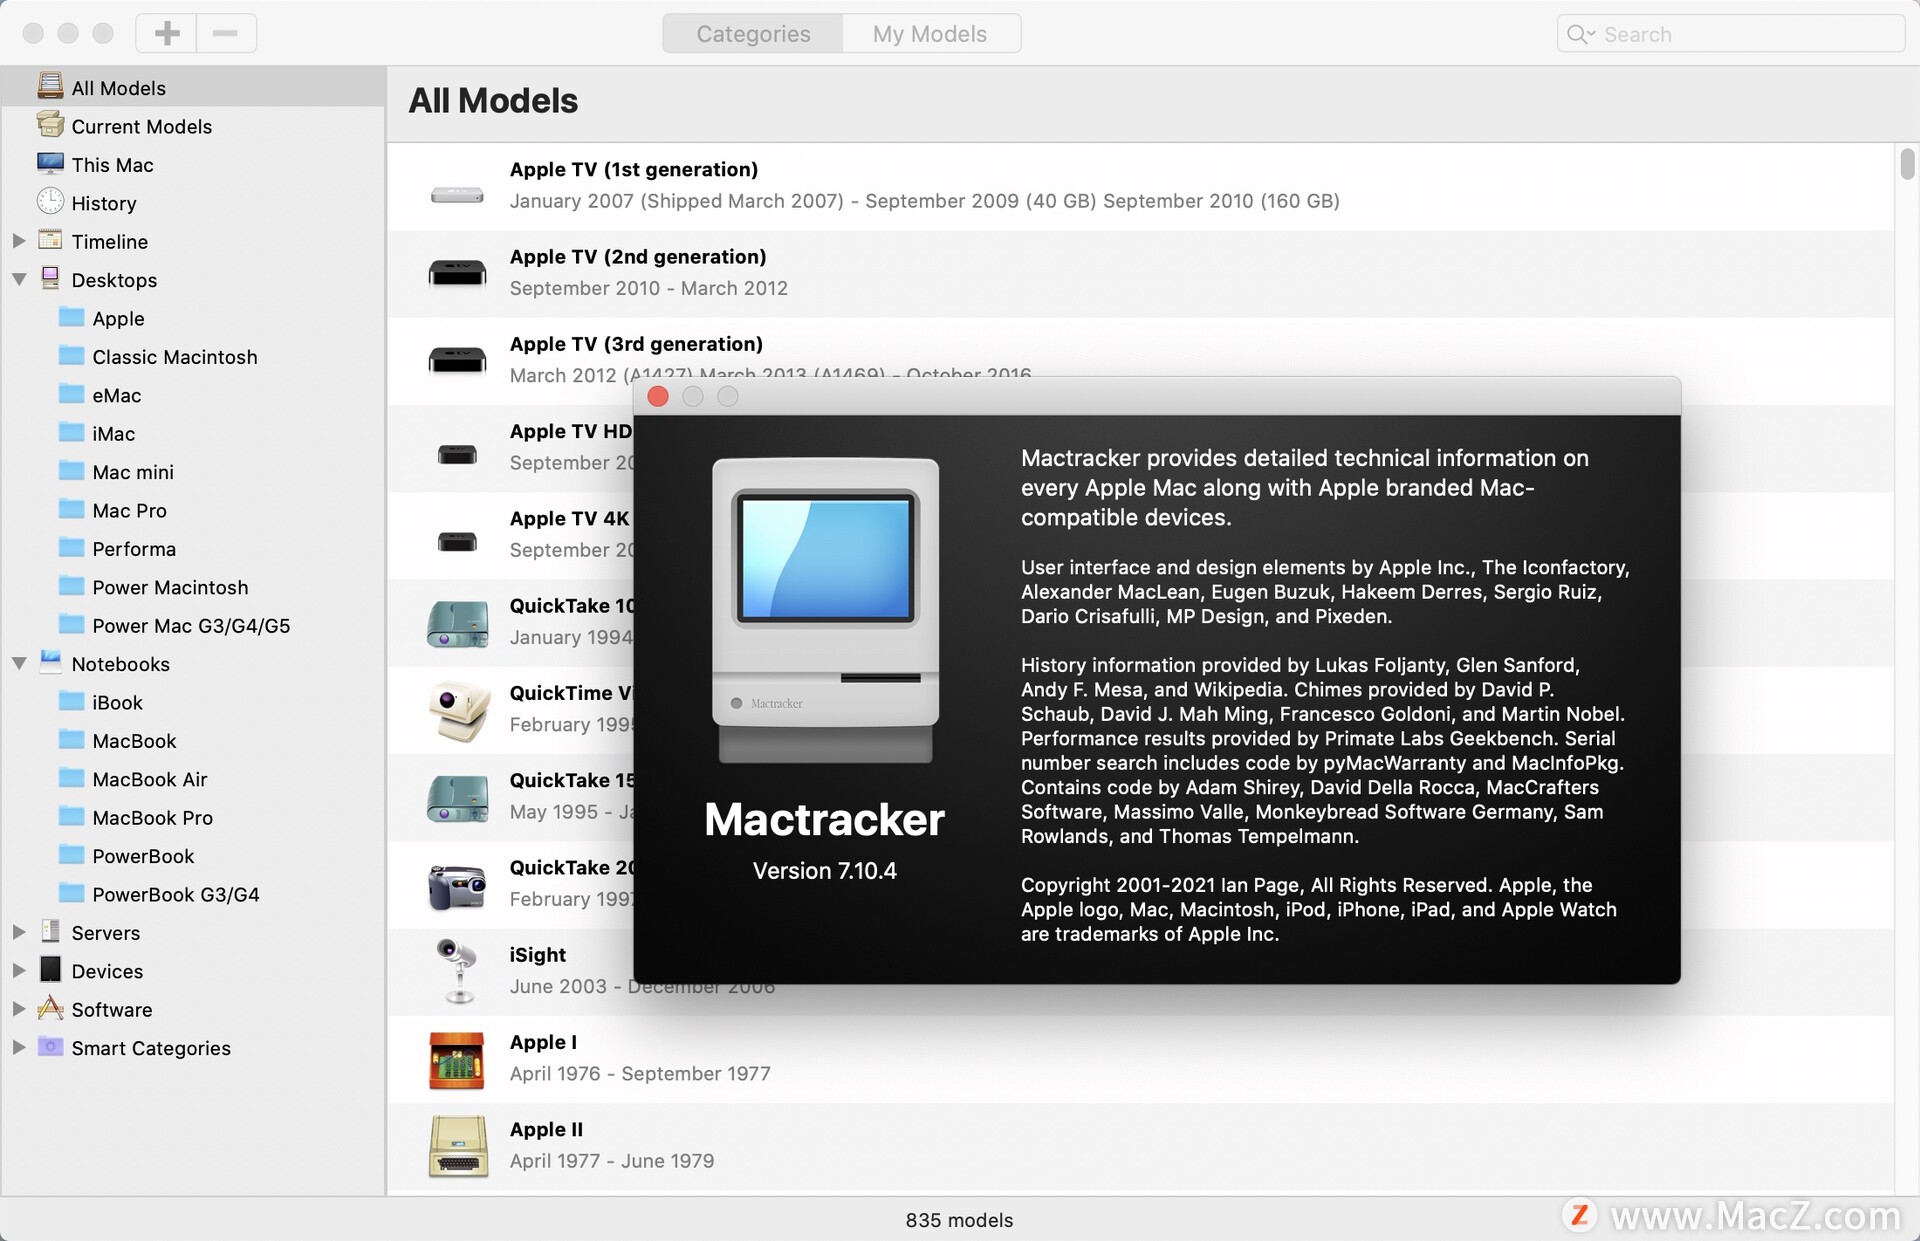Select Apple TV 3rd generation device image

tap(457, 359)
